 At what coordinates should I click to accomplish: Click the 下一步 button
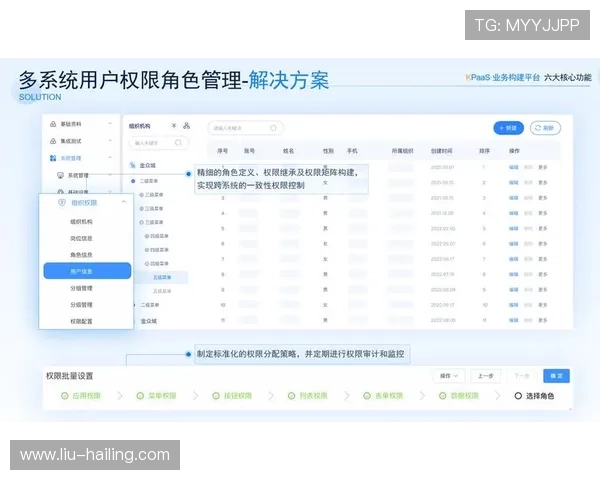[x=522, y=376]
